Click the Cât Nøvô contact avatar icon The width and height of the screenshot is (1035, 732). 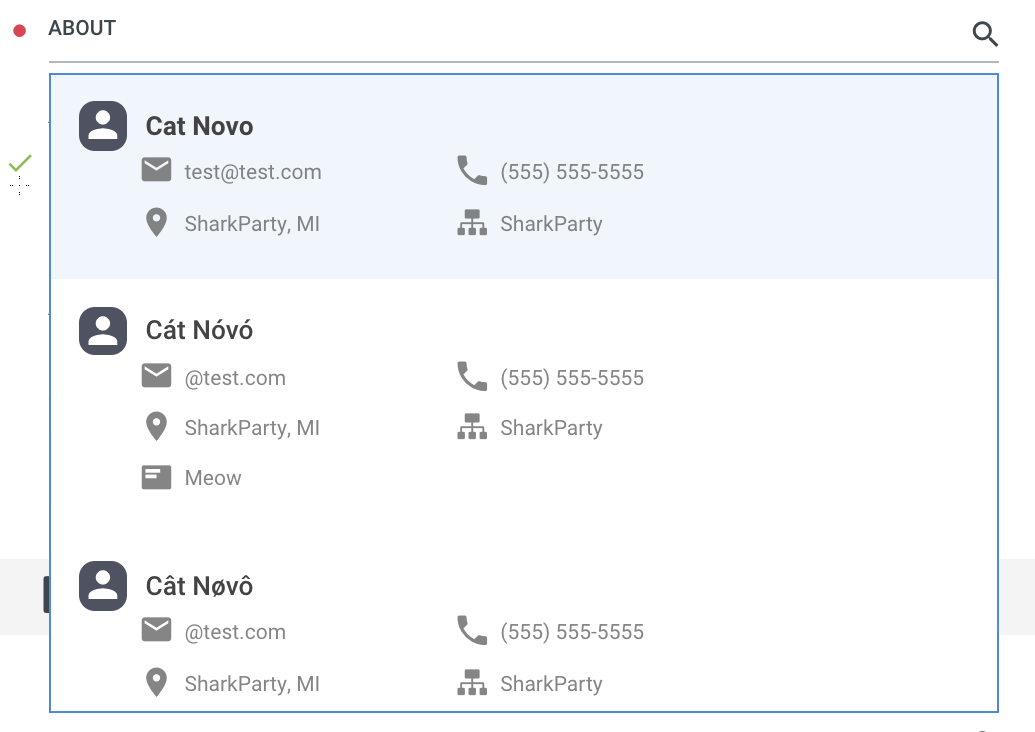[103, 586]
